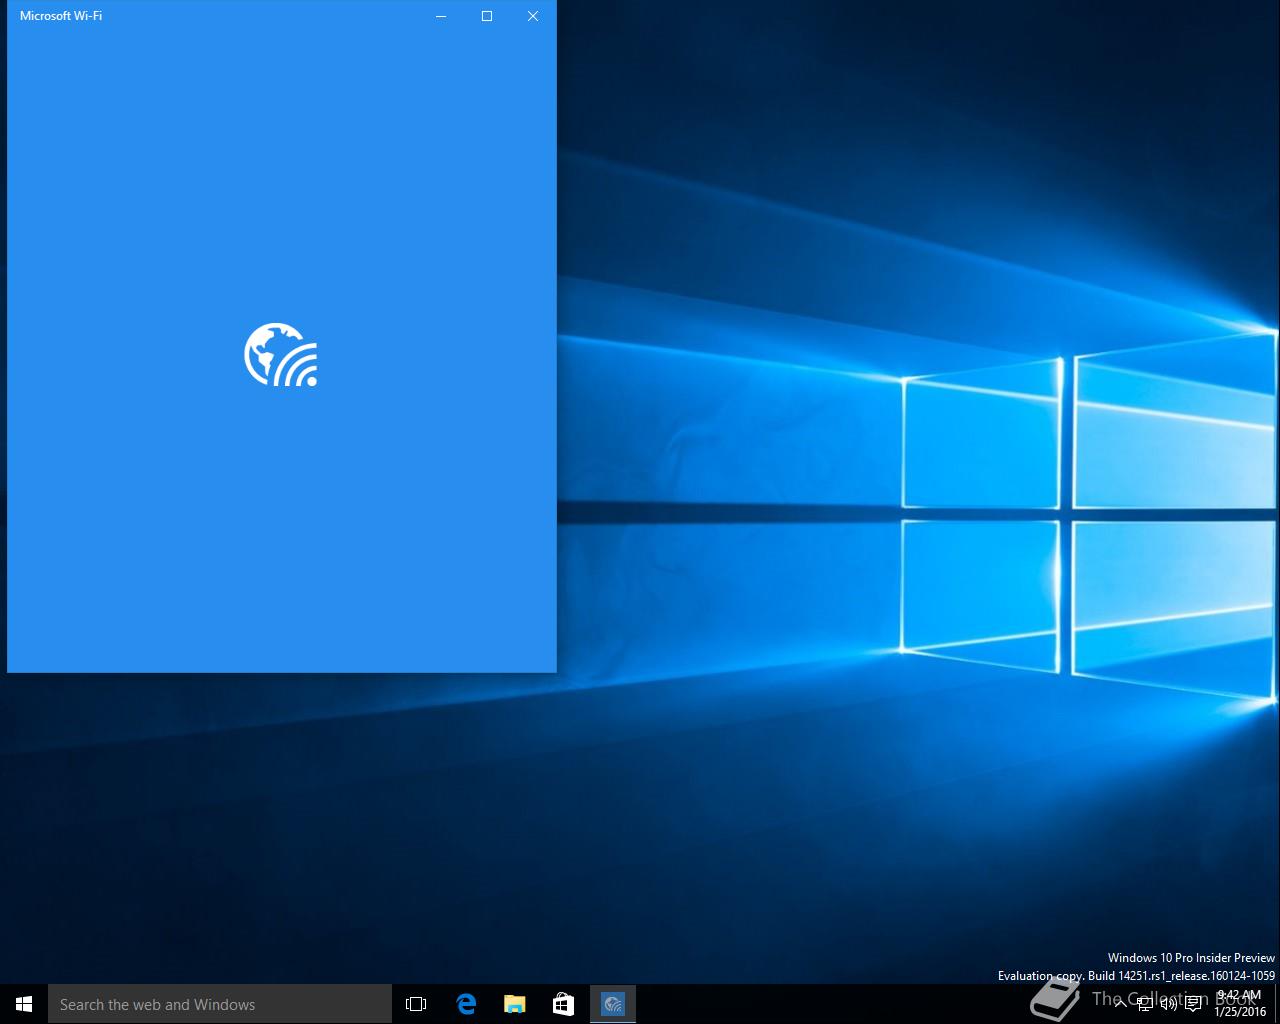Click the Search the web and Windows box
The image size is (1280, 1024).
click(x=220, y=1004)
